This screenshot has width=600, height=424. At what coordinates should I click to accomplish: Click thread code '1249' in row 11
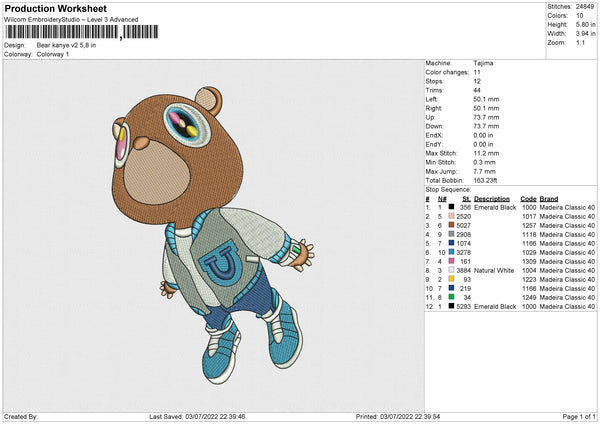pyautogui.click(x=530, y=297)
